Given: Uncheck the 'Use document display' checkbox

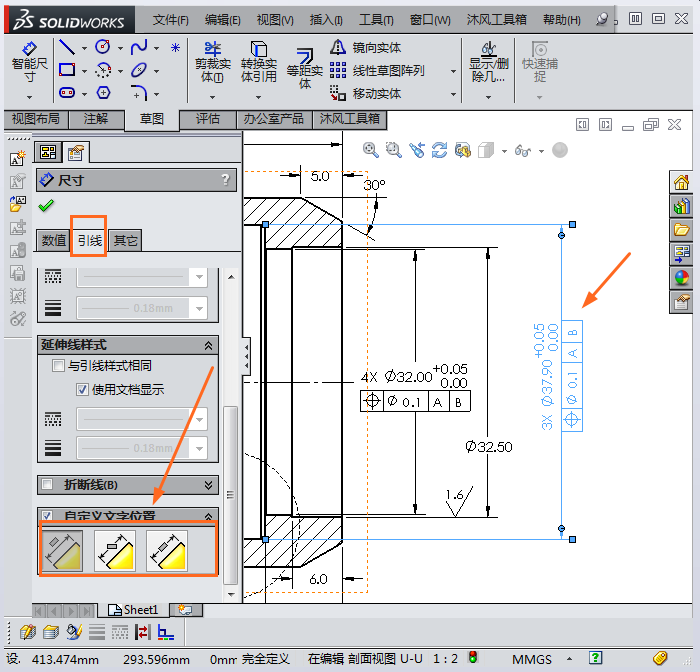Looking at the screenshot, I should click(83, 390).
